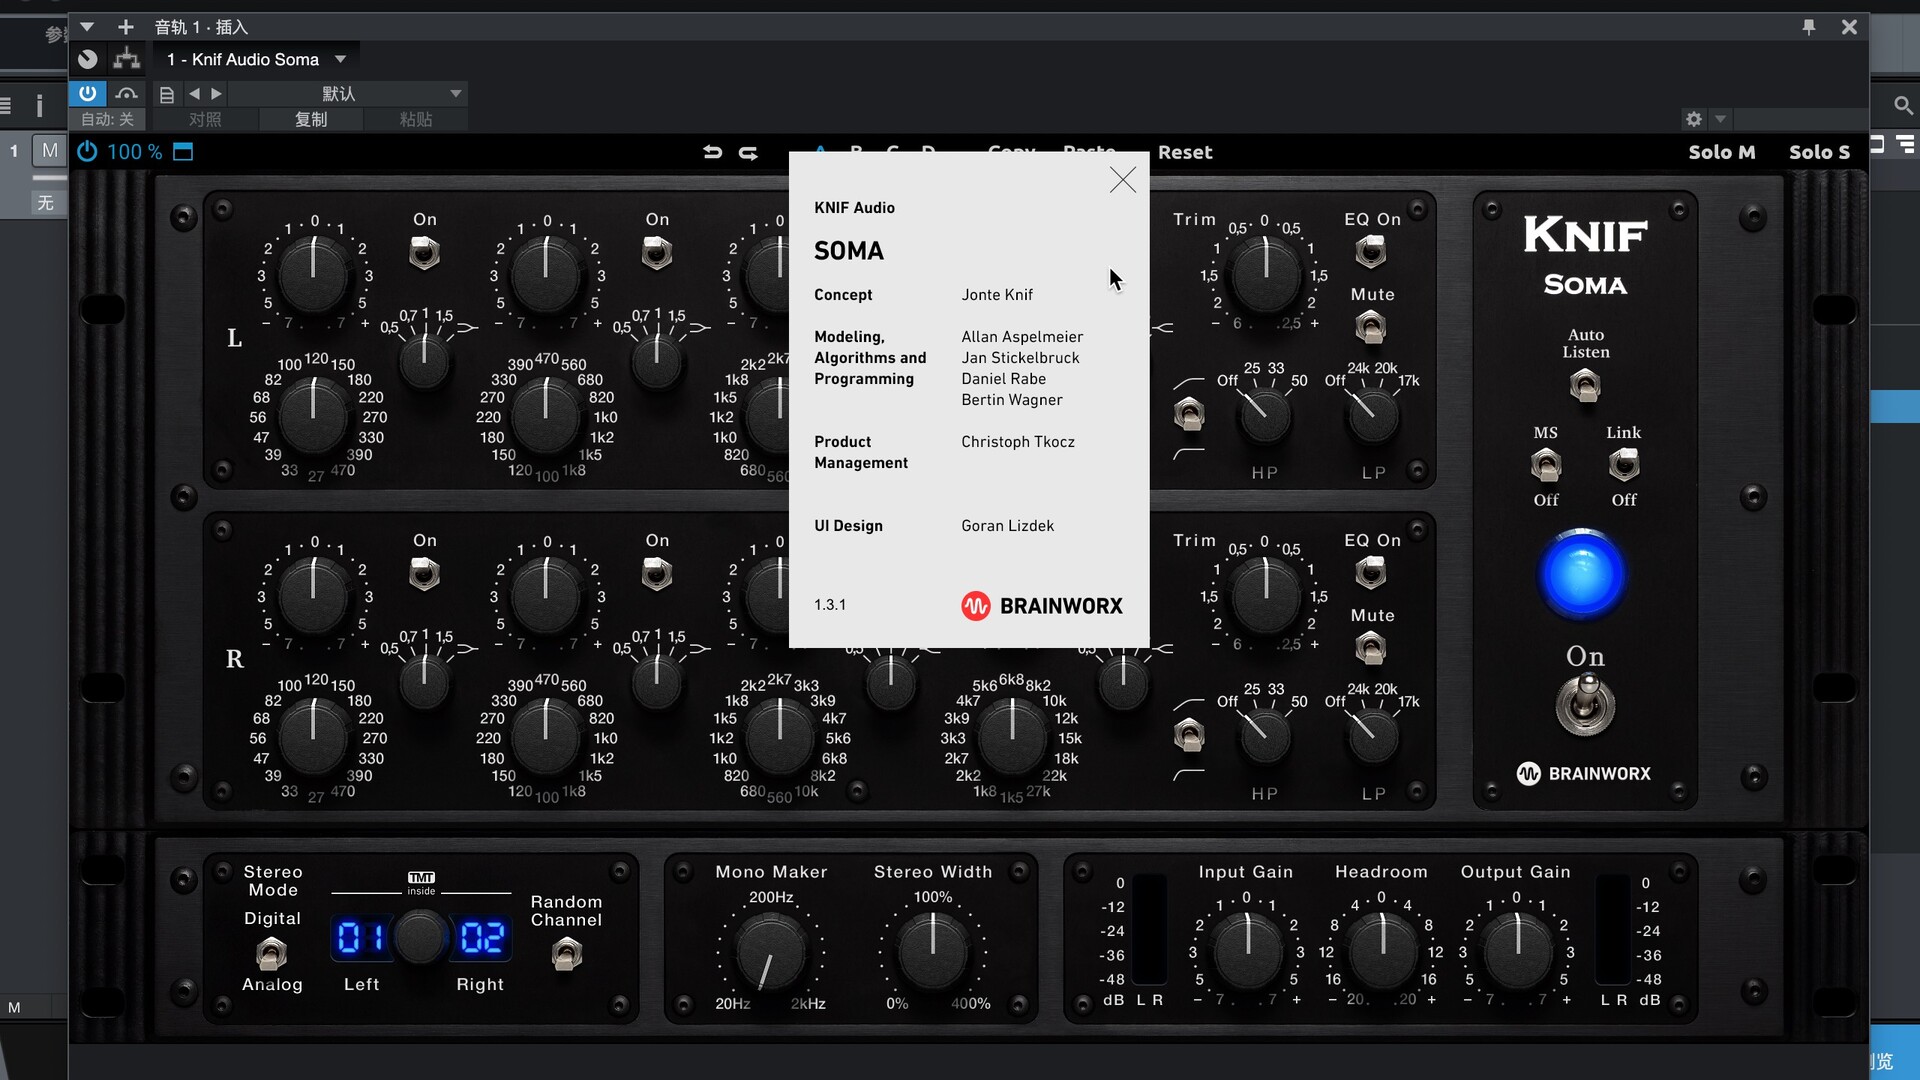Click the empty field right of the gear

tap(1802, 119)
